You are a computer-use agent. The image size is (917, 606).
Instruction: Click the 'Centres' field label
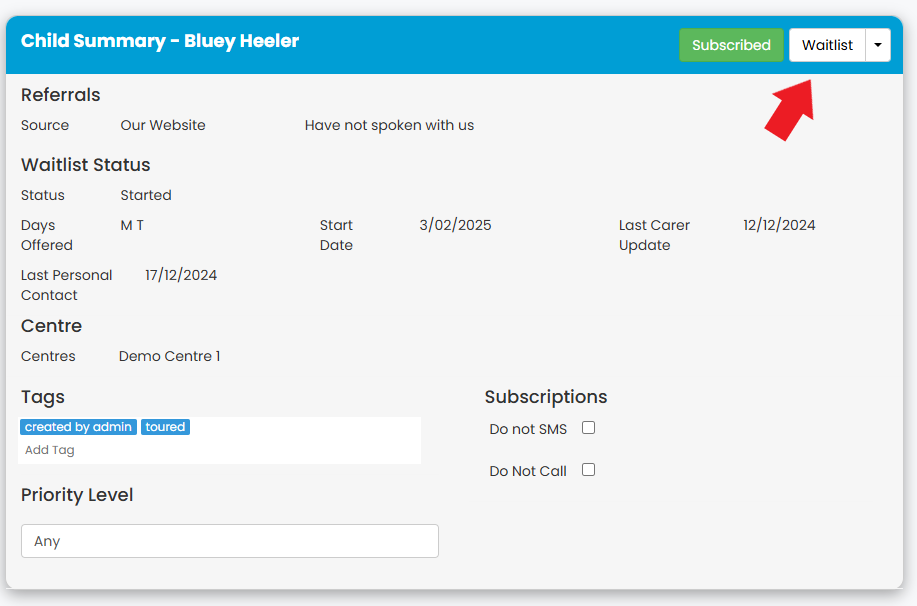click(48, 356)
